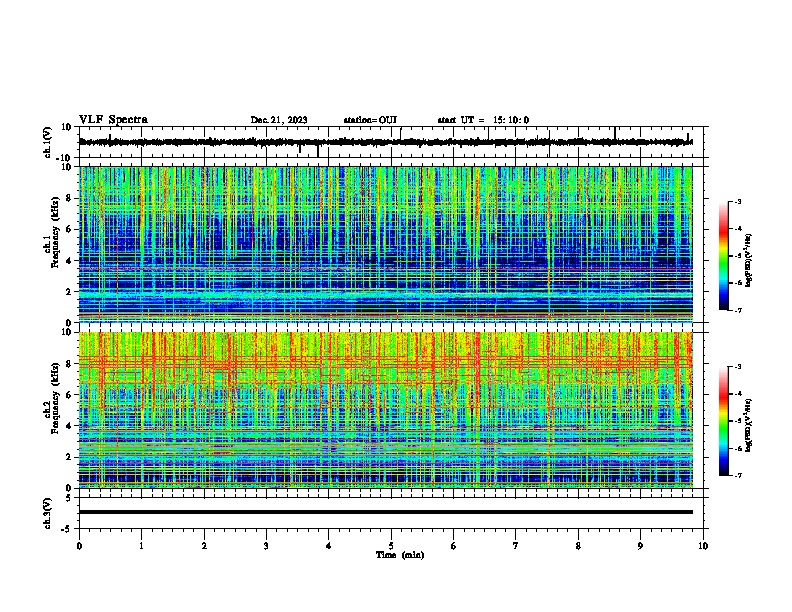Click inside the ch.1 spectrogram panel
The image size is (792, 612).
click(x=385, y=244)
